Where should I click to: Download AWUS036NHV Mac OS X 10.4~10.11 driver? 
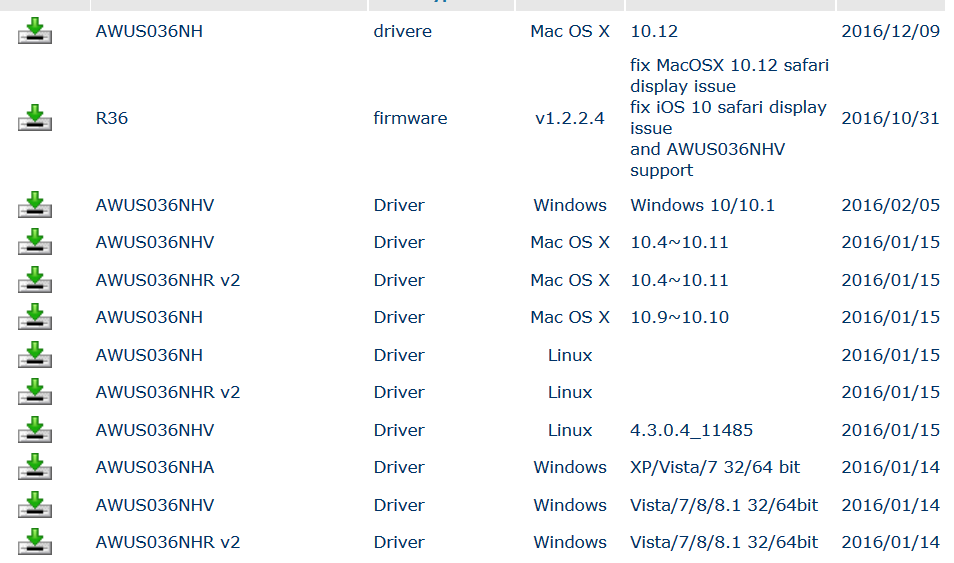point(35,242)
